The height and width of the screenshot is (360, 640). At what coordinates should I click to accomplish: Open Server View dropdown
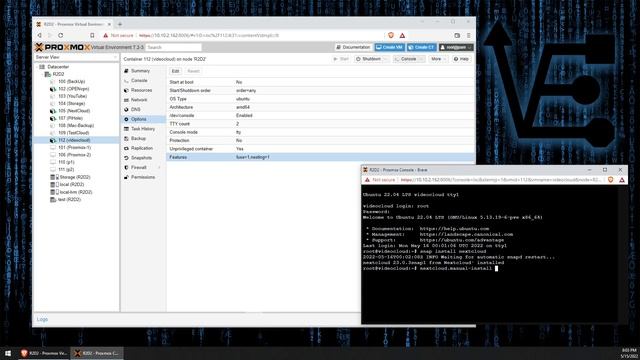pyautogui.click(x=76, y=58)
